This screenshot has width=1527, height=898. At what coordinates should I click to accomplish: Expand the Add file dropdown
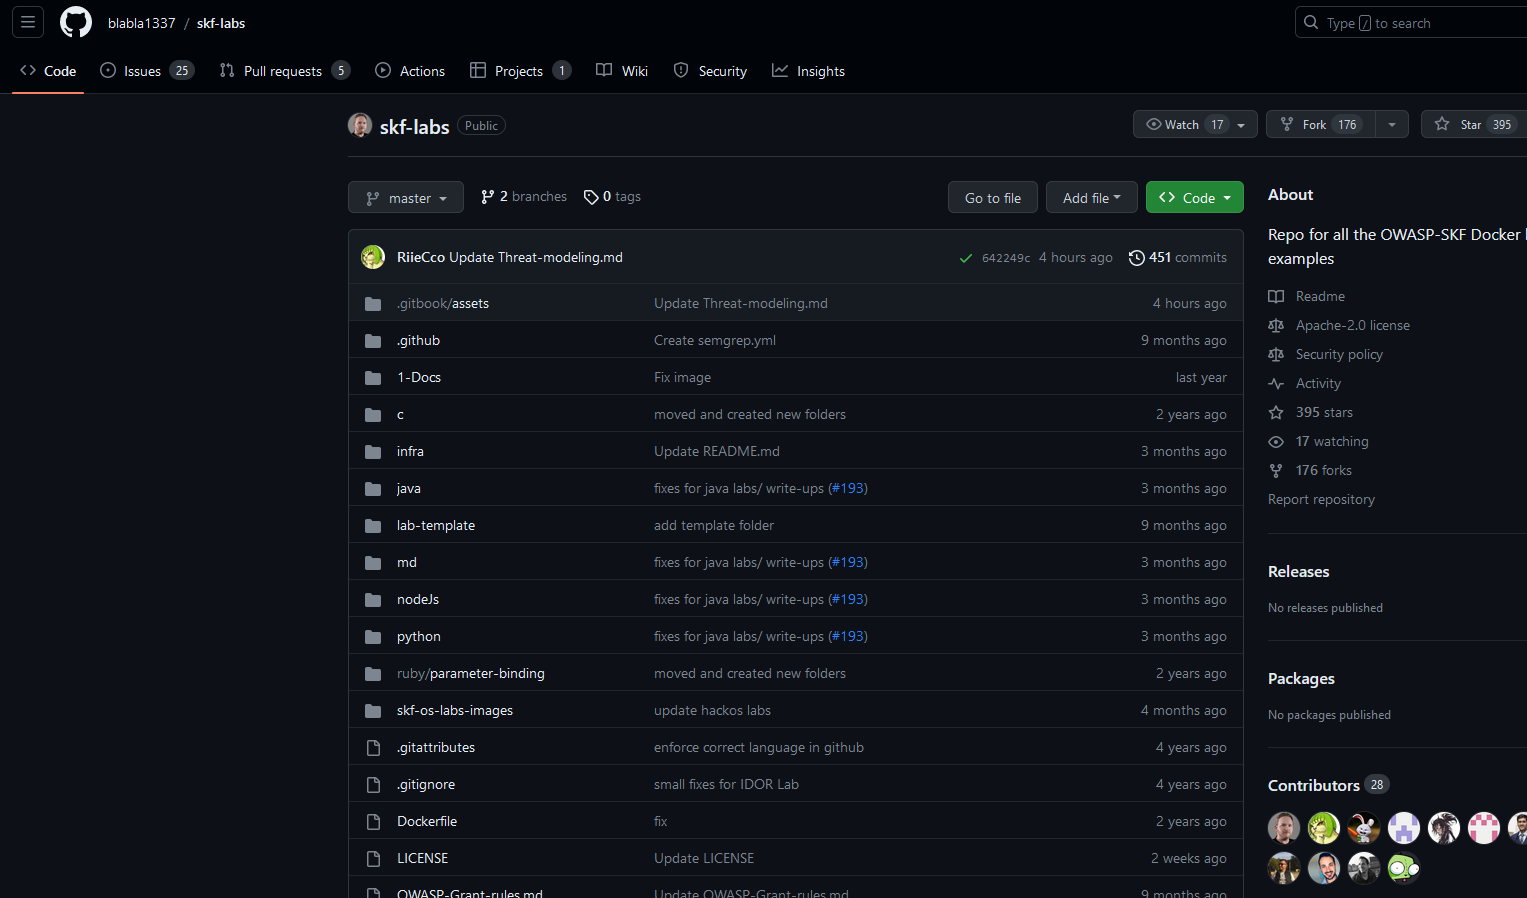tap(1092, 197)
